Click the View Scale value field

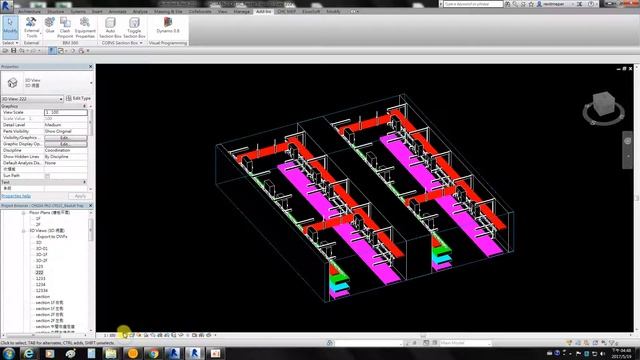(x=66, y=112)
